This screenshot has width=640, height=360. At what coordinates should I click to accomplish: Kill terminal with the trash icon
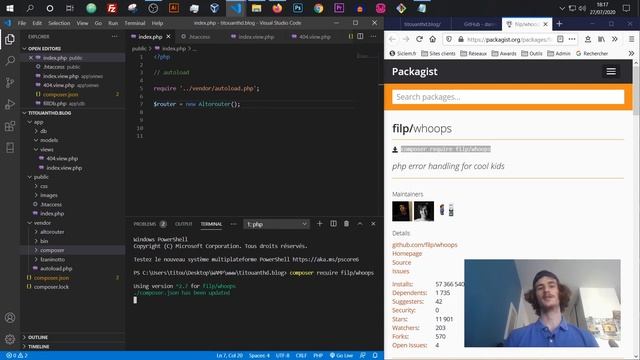click(x=347, y=224)
